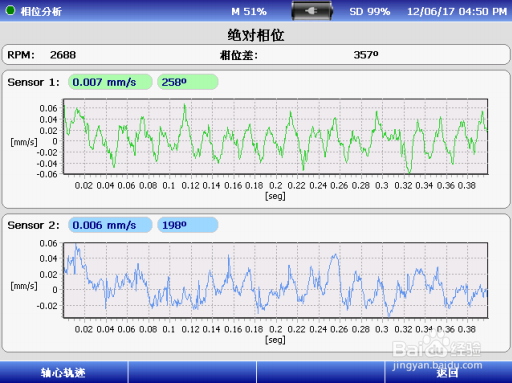Click the battery charging plug icon
The width and height of the screenshot is (512, 383).
312,11
